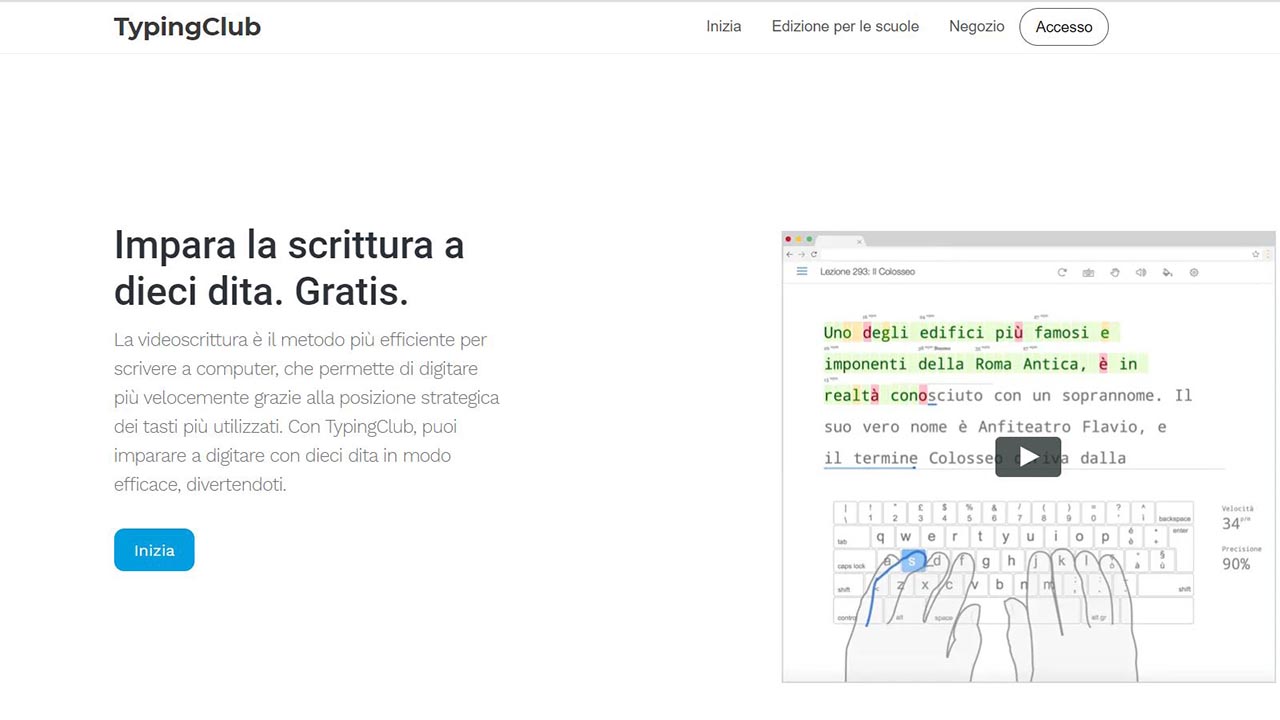
Task: Click the Accesso login button
Action: [x=1064, y=27]
